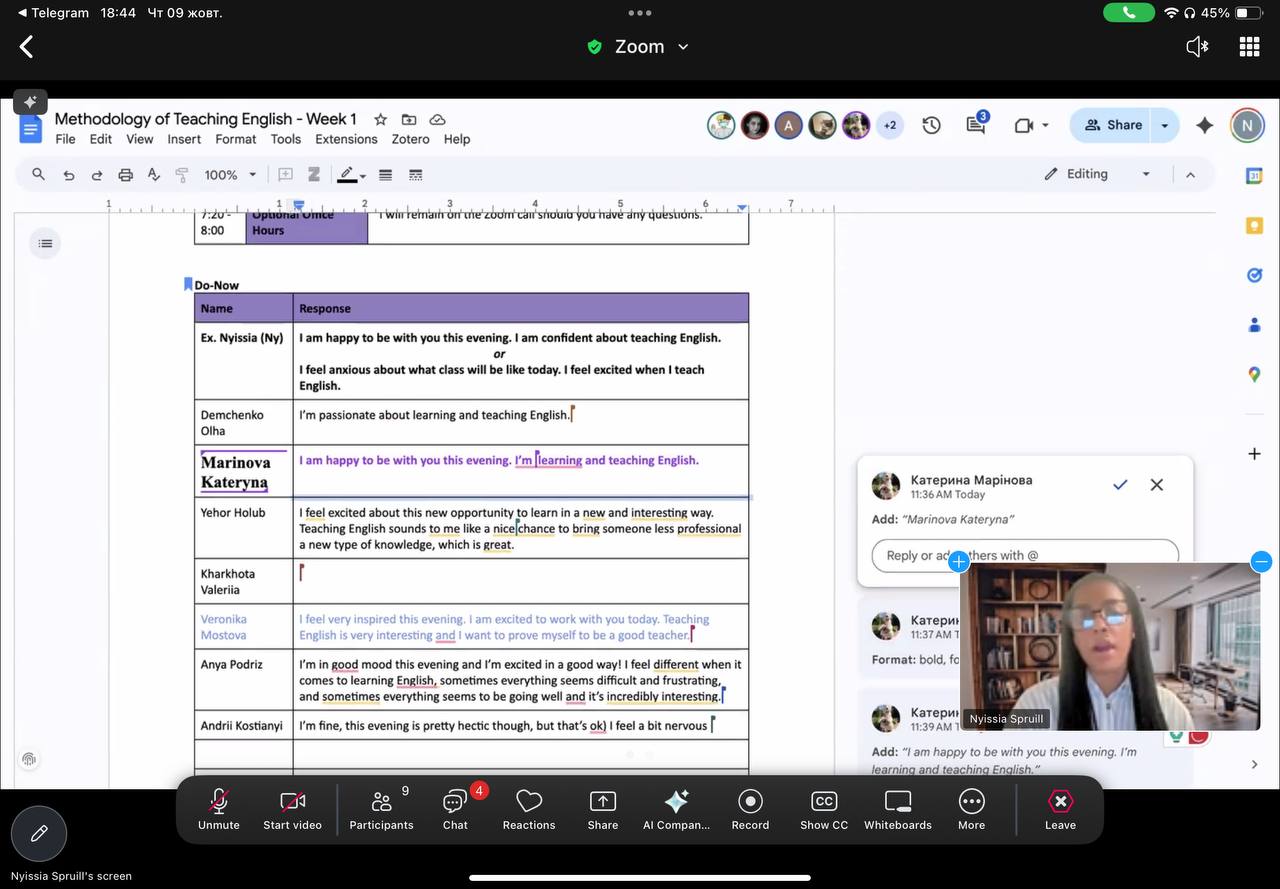Click the Share button in Docs
Viewport: 1280px width, 889px height.
point(1112,125)
